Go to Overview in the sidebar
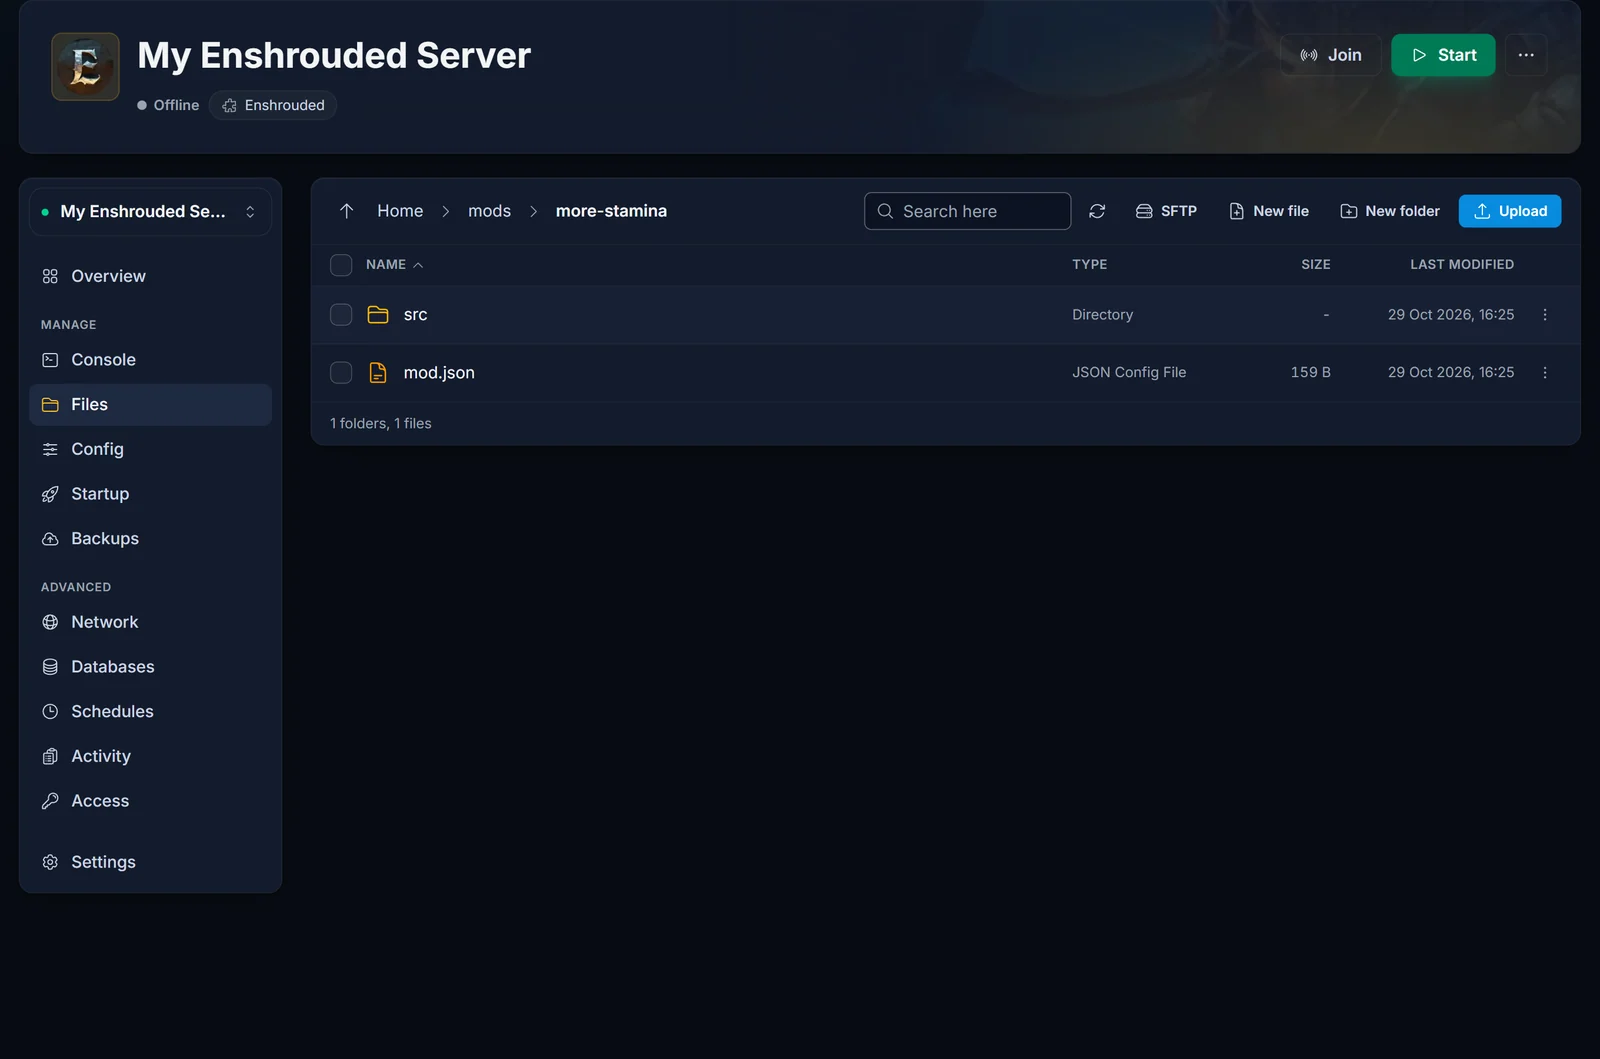The width and height of the screenshot is (1600, 1059). (x=150, y=276)
